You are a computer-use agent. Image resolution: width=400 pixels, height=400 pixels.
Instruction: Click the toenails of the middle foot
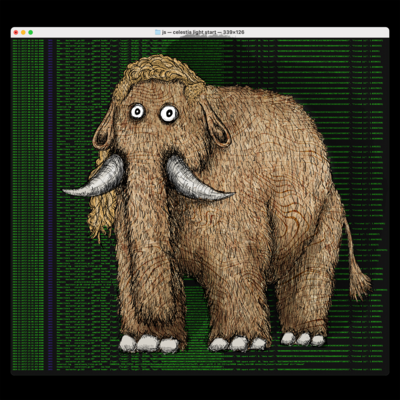(x=238, y=344)
